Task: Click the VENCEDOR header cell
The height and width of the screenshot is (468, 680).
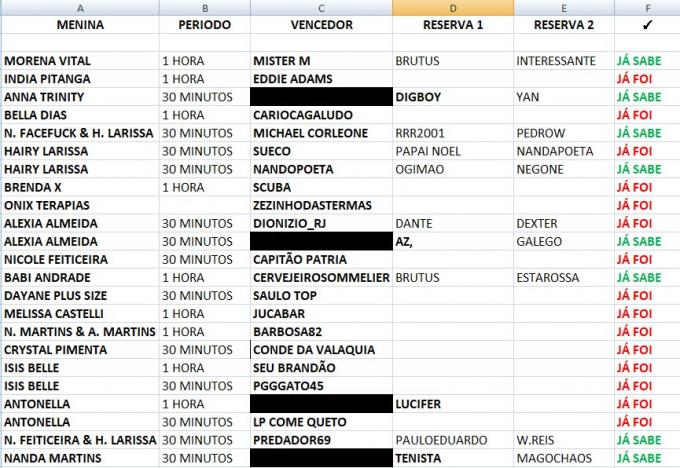Action: pyautogui.click(x=321, y=25)
